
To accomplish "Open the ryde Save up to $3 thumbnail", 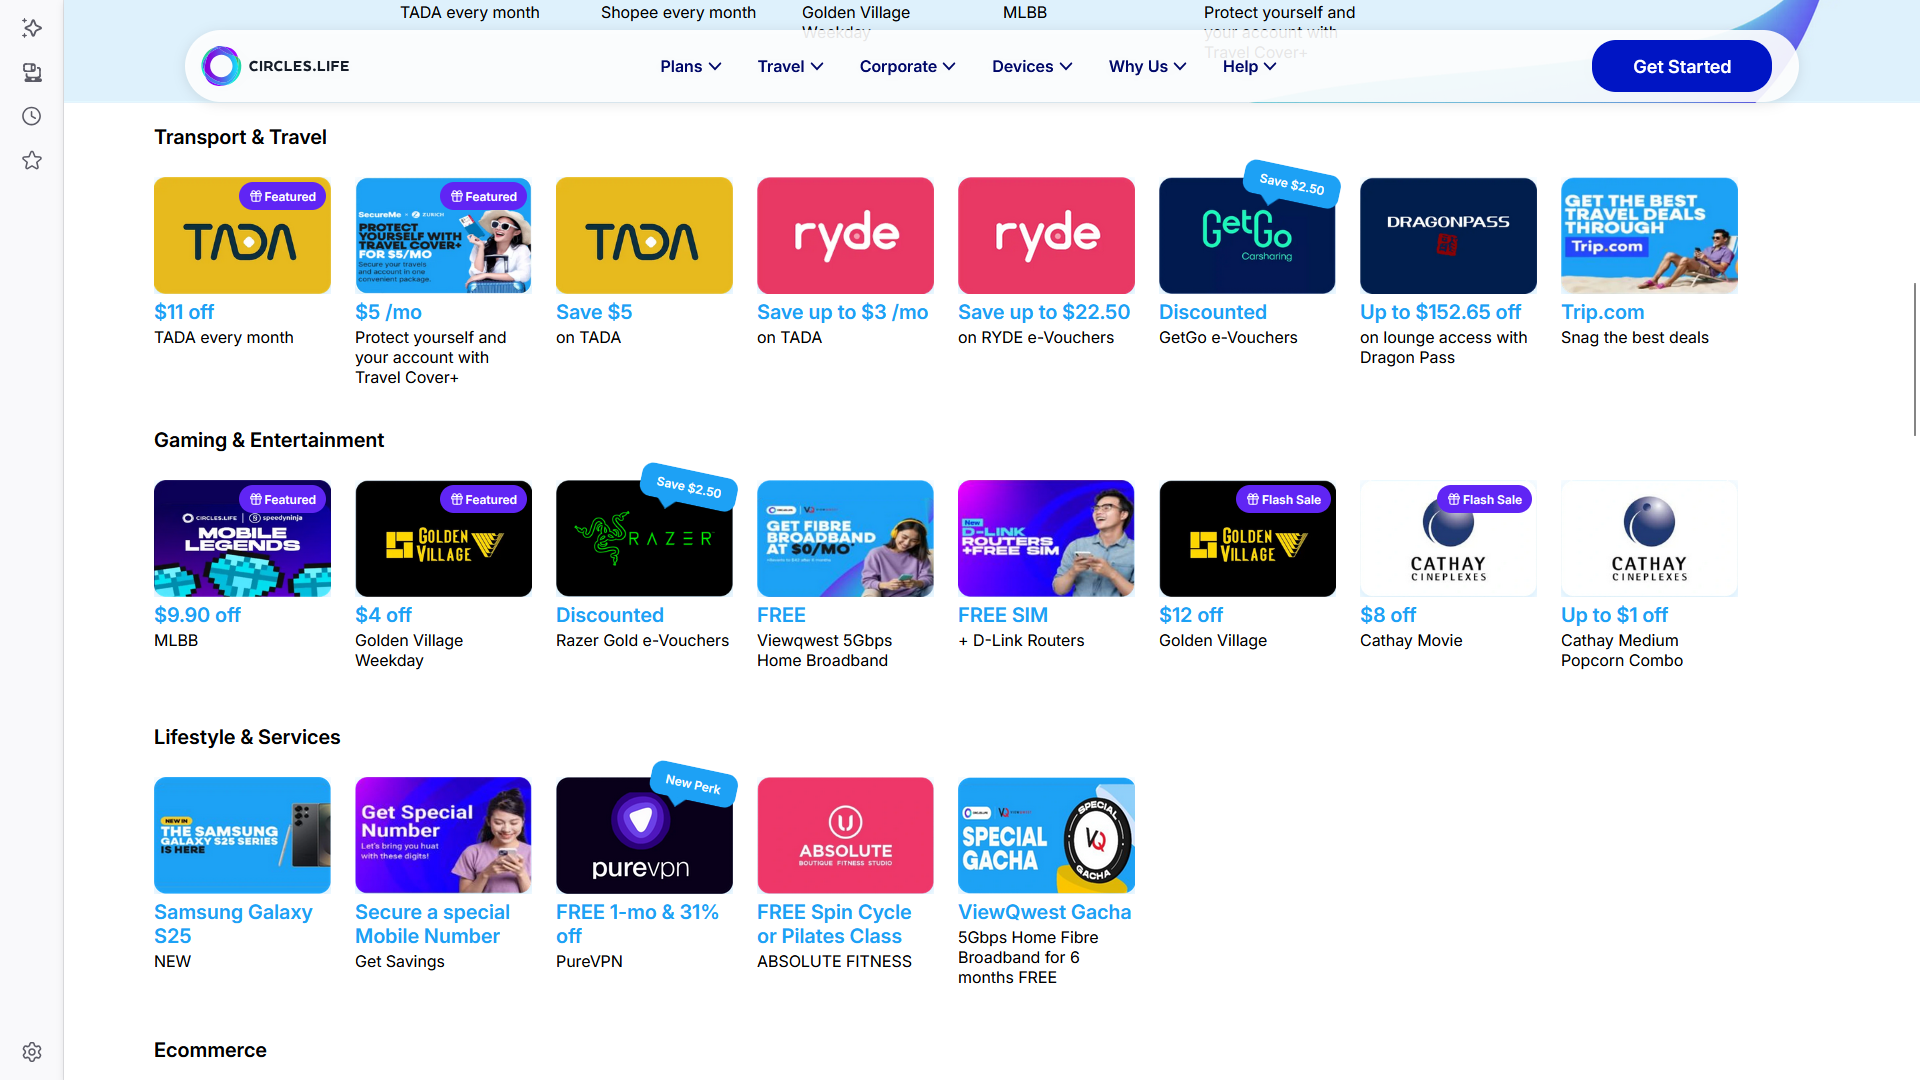I will click(845, 235).
